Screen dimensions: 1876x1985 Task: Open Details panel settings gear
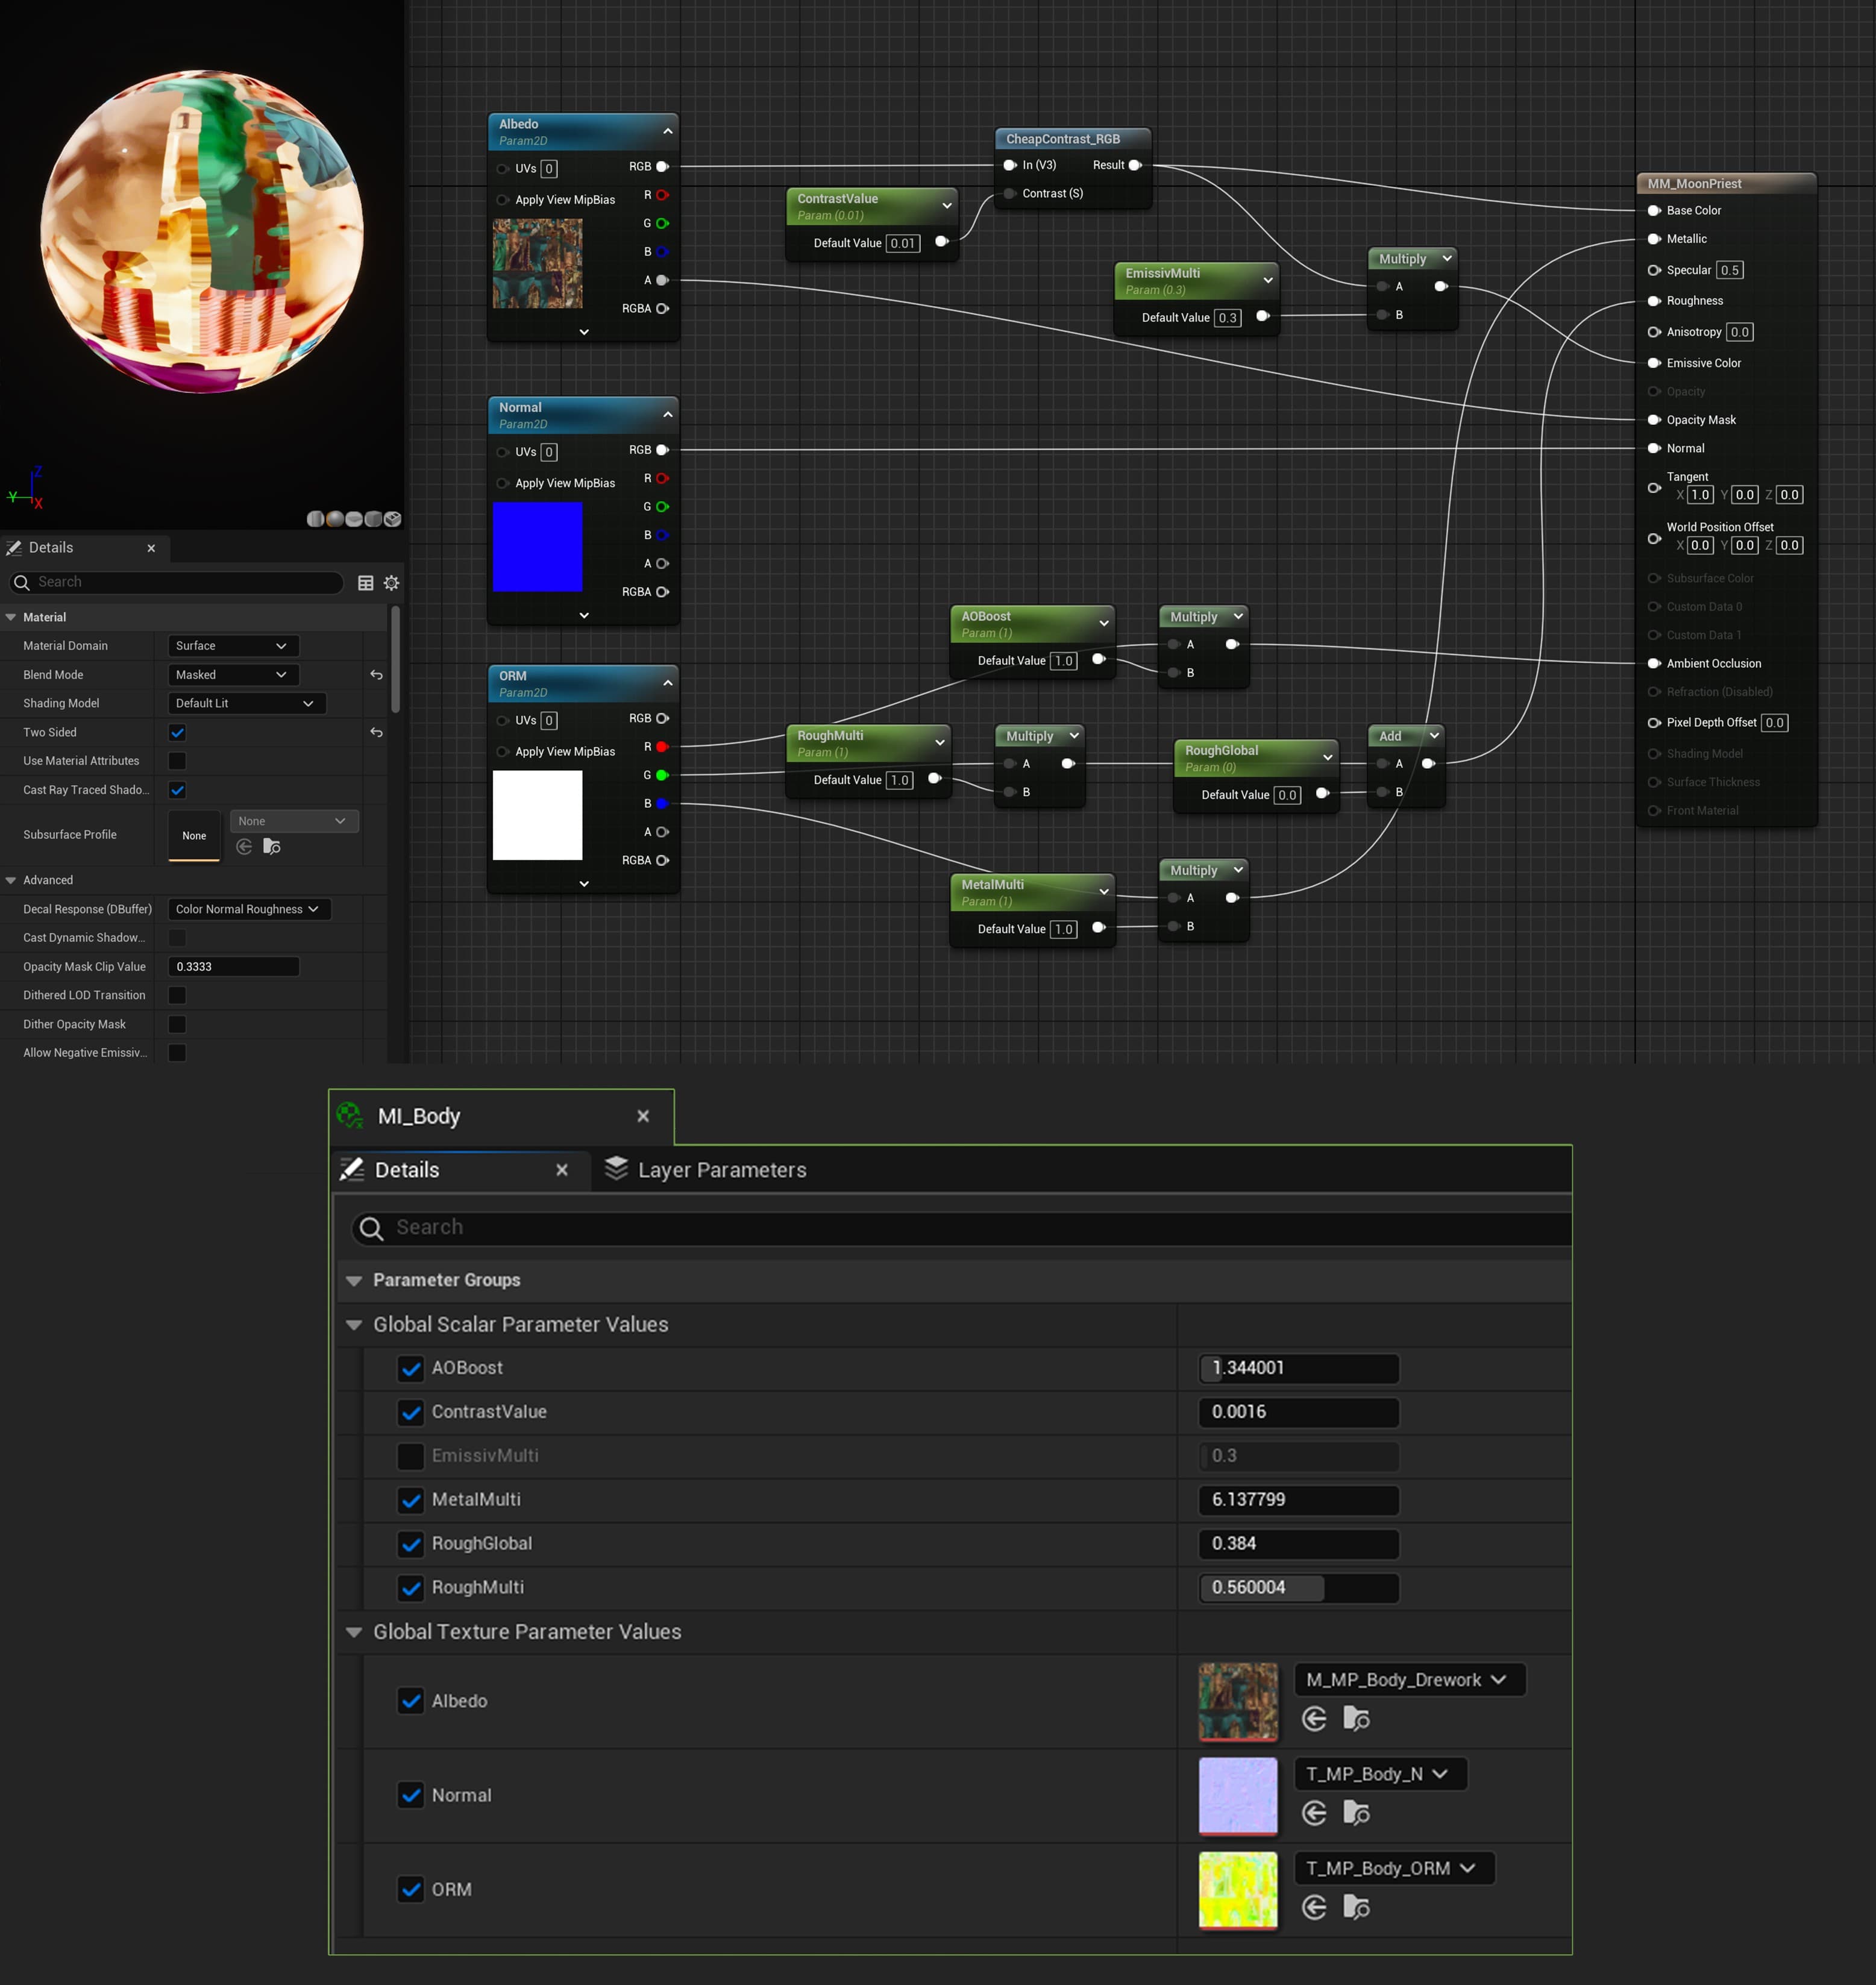(x=391, y=583)
